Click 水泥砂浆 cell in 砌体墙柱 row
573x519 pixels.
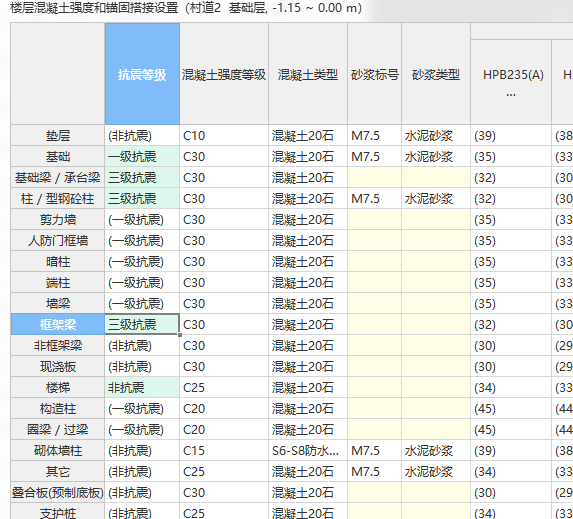pos(436,451)
